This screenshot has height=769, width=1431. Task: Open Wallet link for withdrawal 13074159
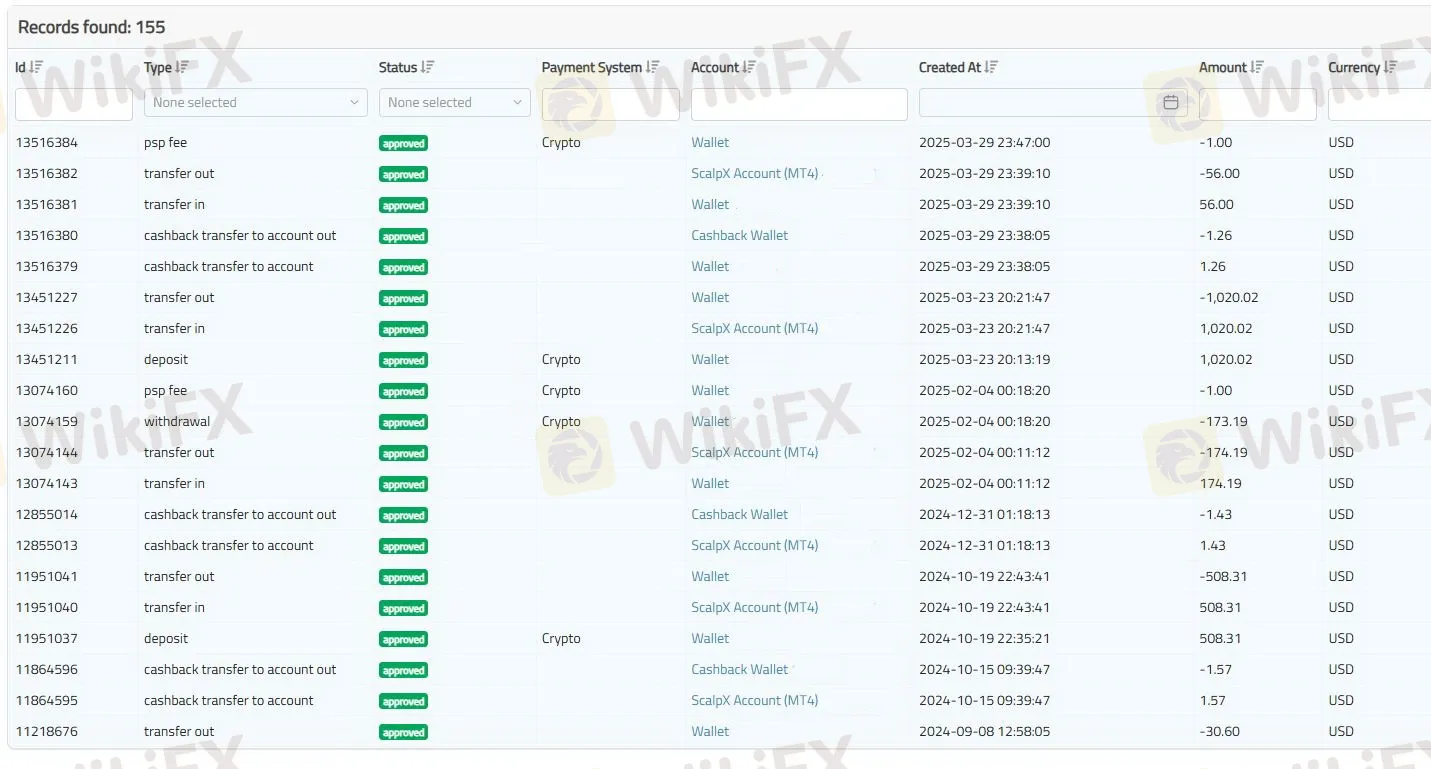[x=710, y=421]
